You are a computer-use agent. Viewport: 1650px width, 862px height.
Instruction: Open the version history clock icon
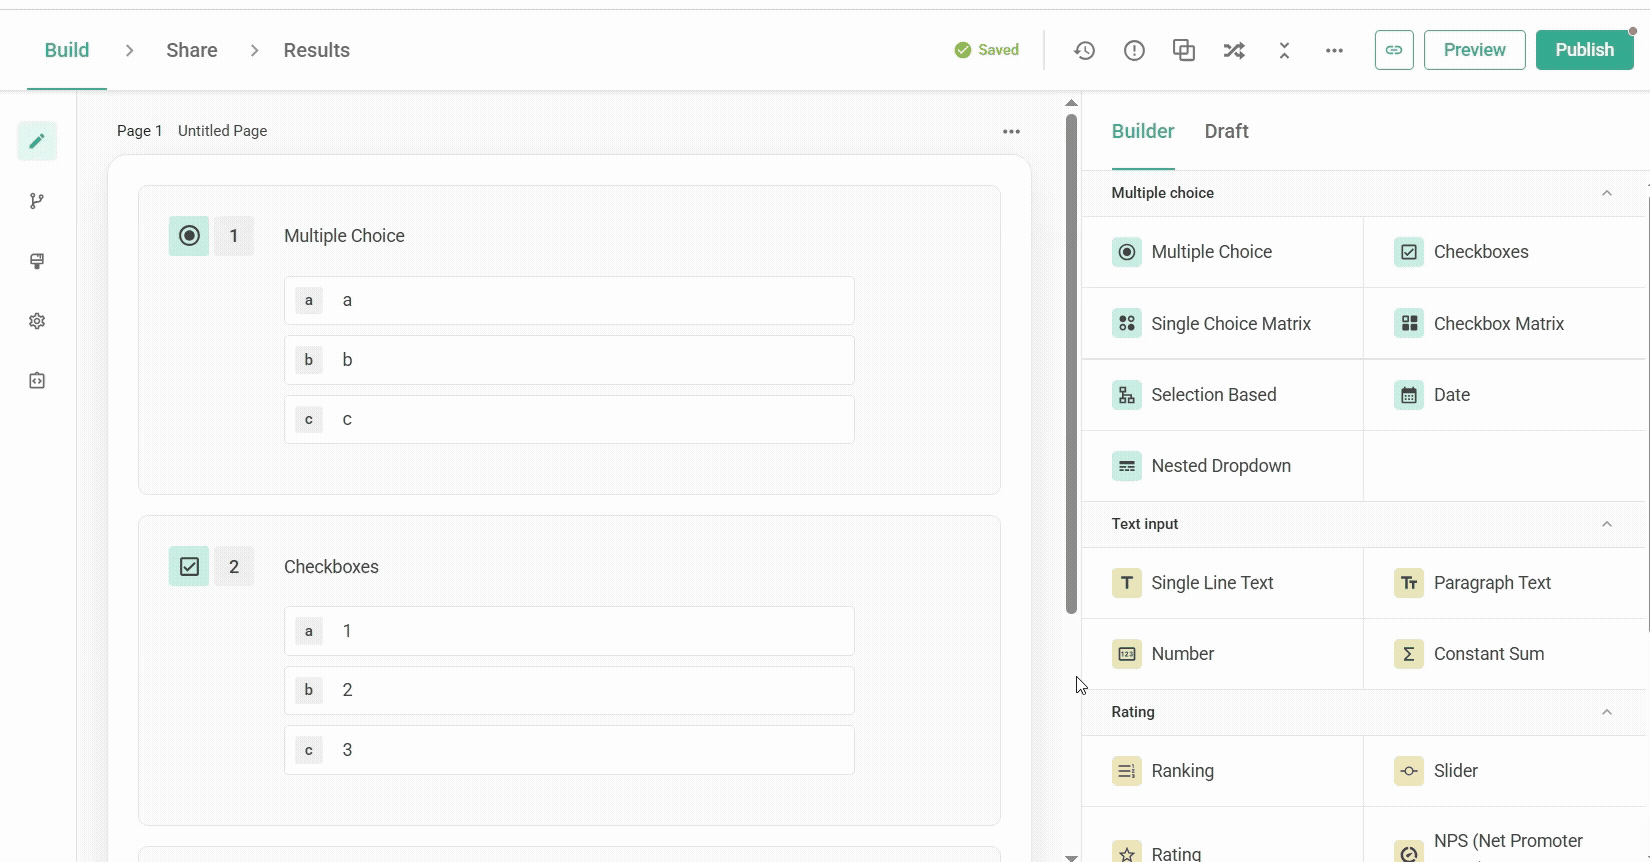[x=1084, y=50]
